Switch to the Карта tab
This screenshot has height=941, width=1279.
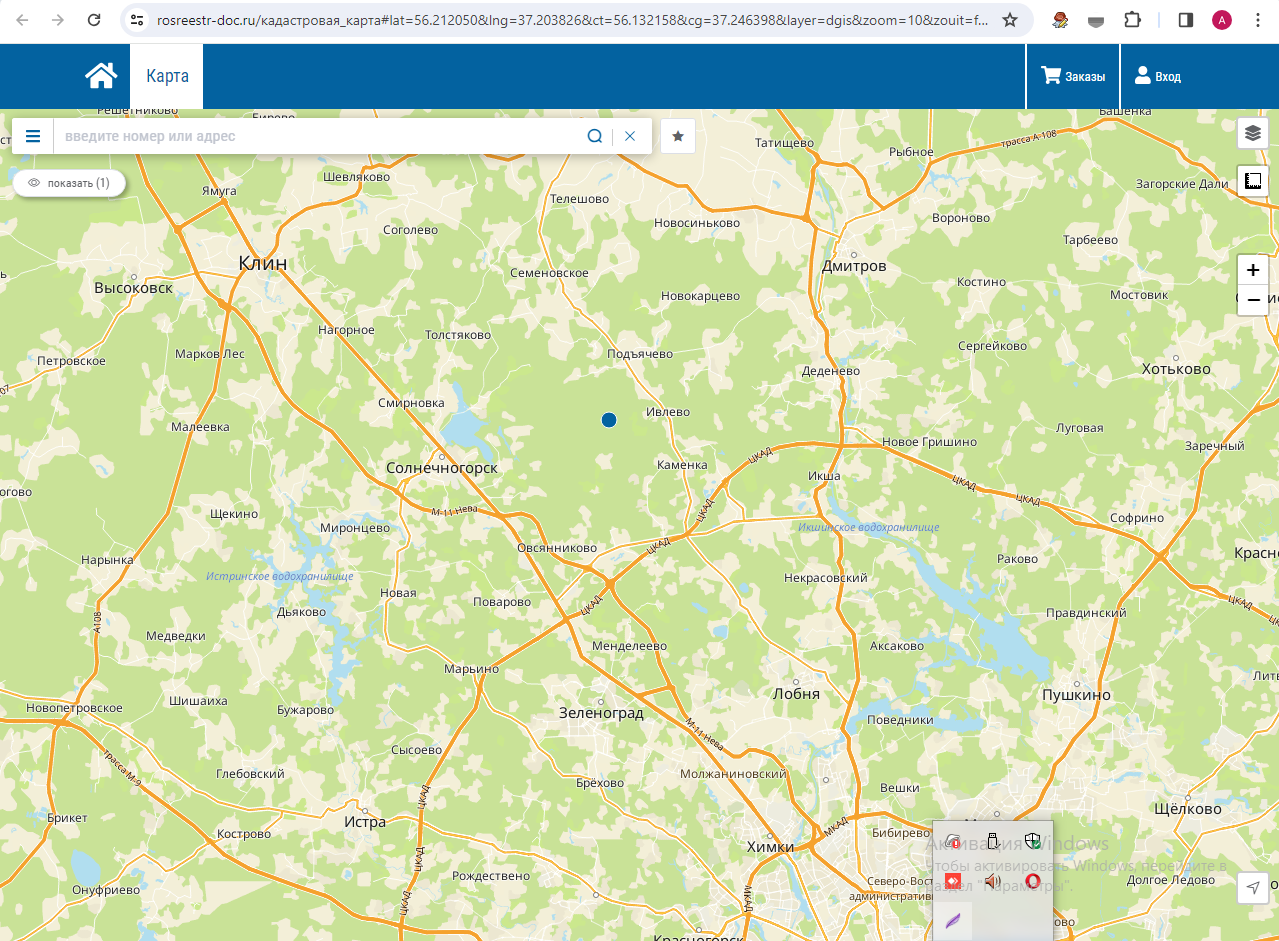(167, 76)
